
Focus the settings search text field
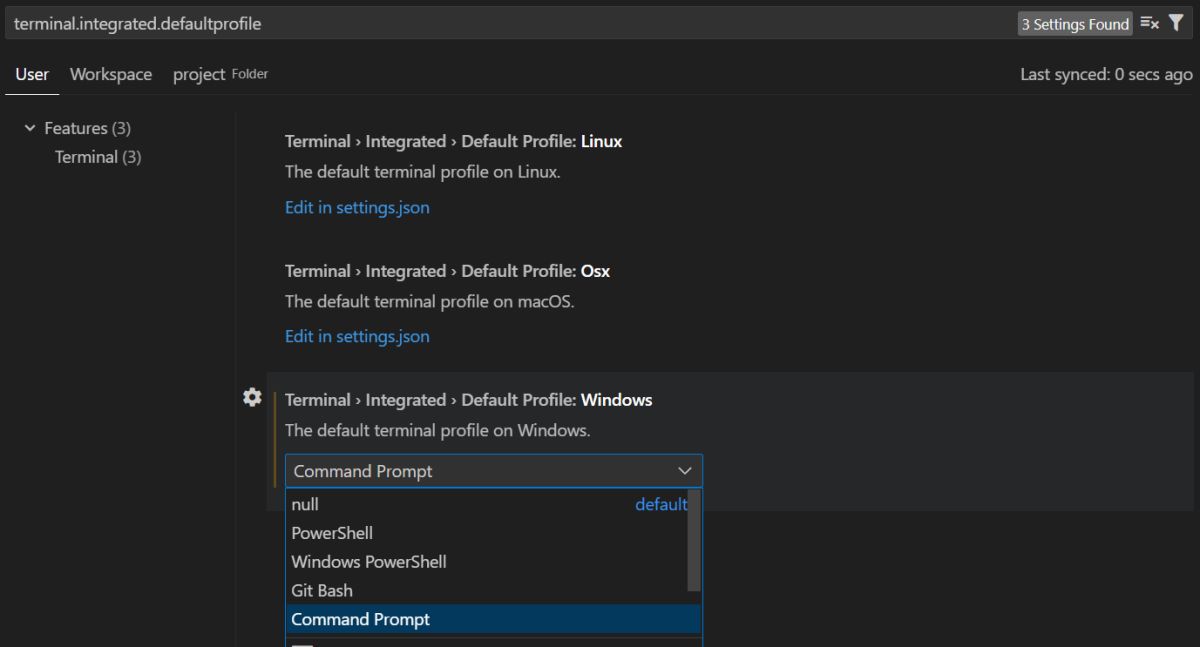500,23
